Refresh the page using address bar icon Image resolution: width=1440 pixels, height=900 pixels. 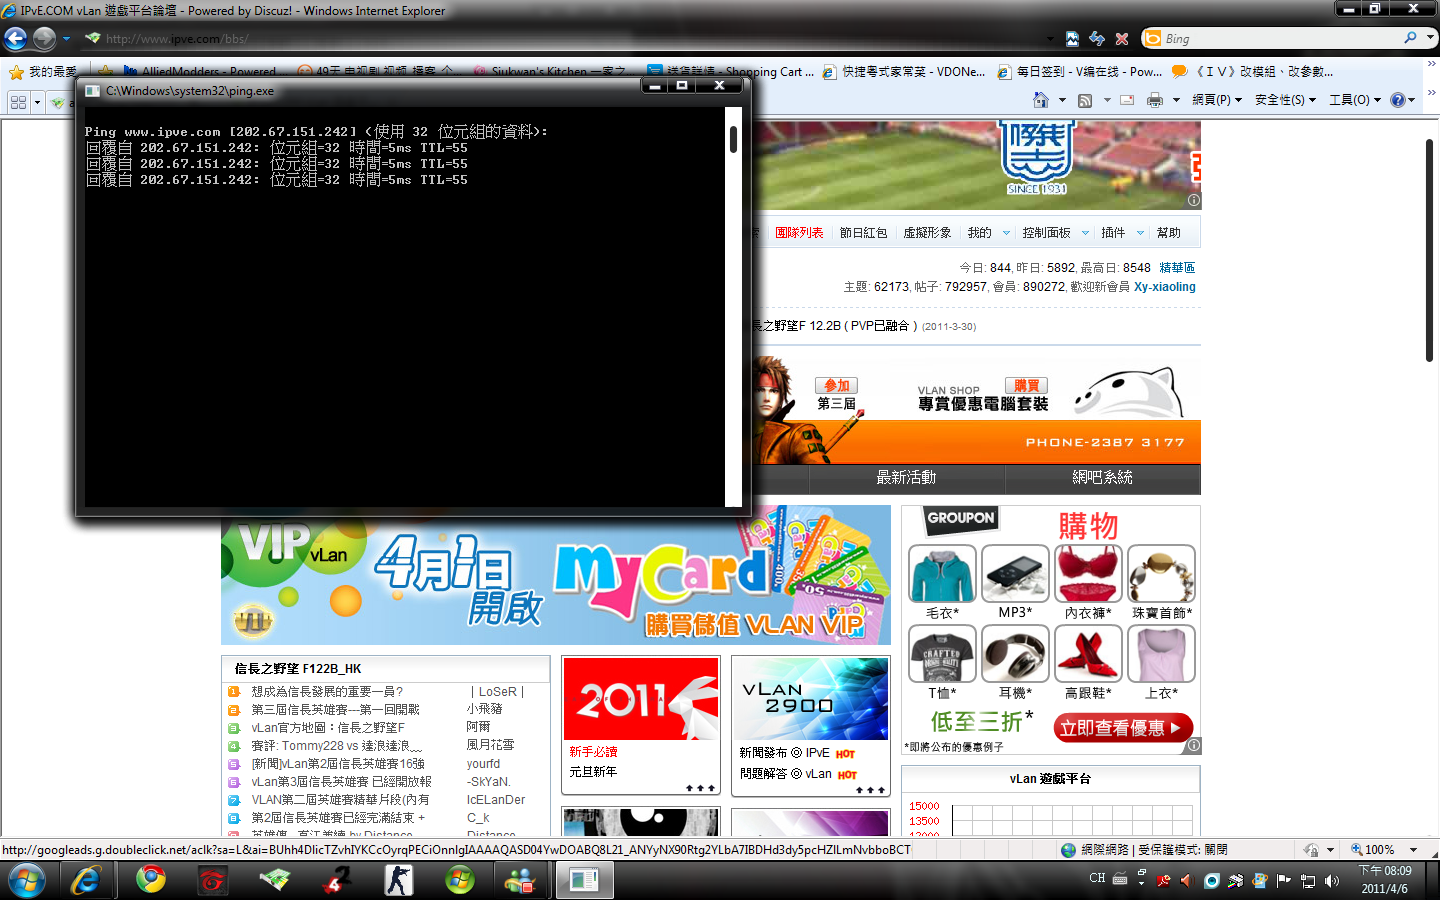point(1097,39)
